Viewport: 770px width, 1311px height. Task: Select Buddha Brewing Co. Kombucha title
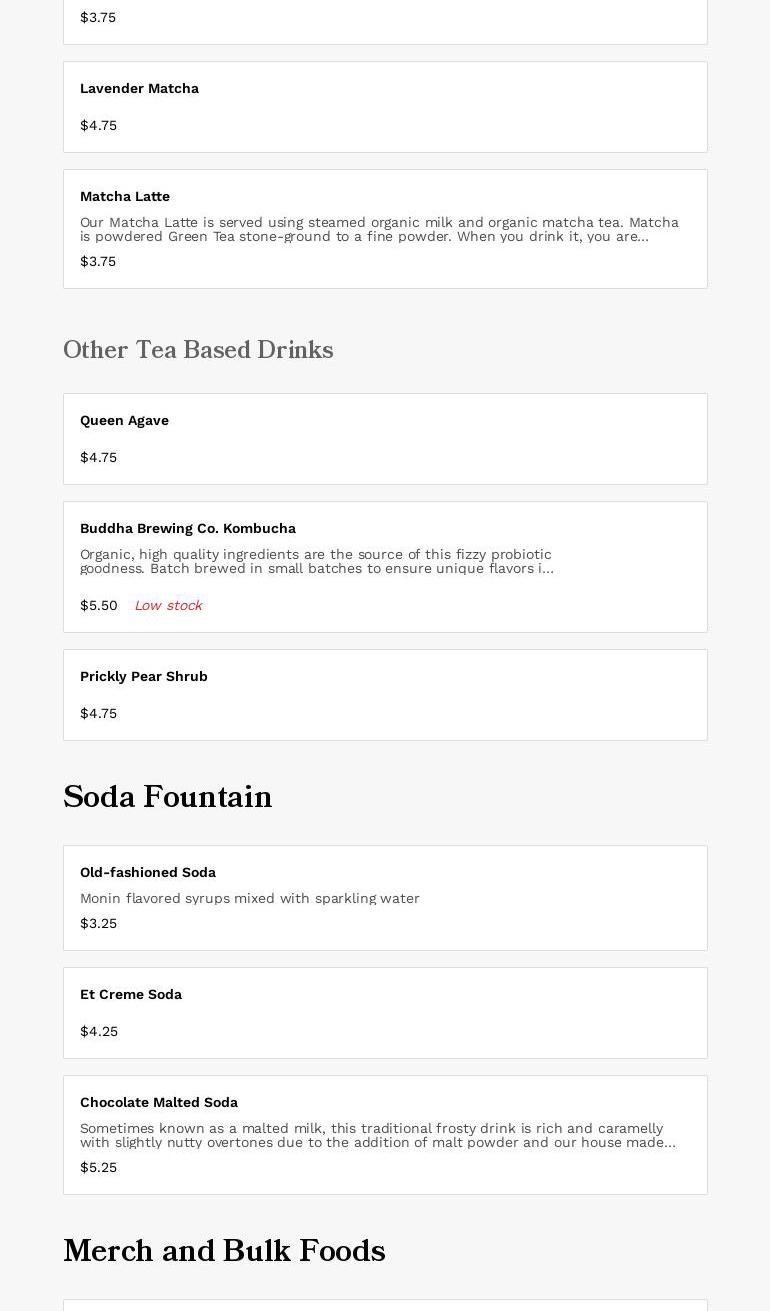point(188,529)
